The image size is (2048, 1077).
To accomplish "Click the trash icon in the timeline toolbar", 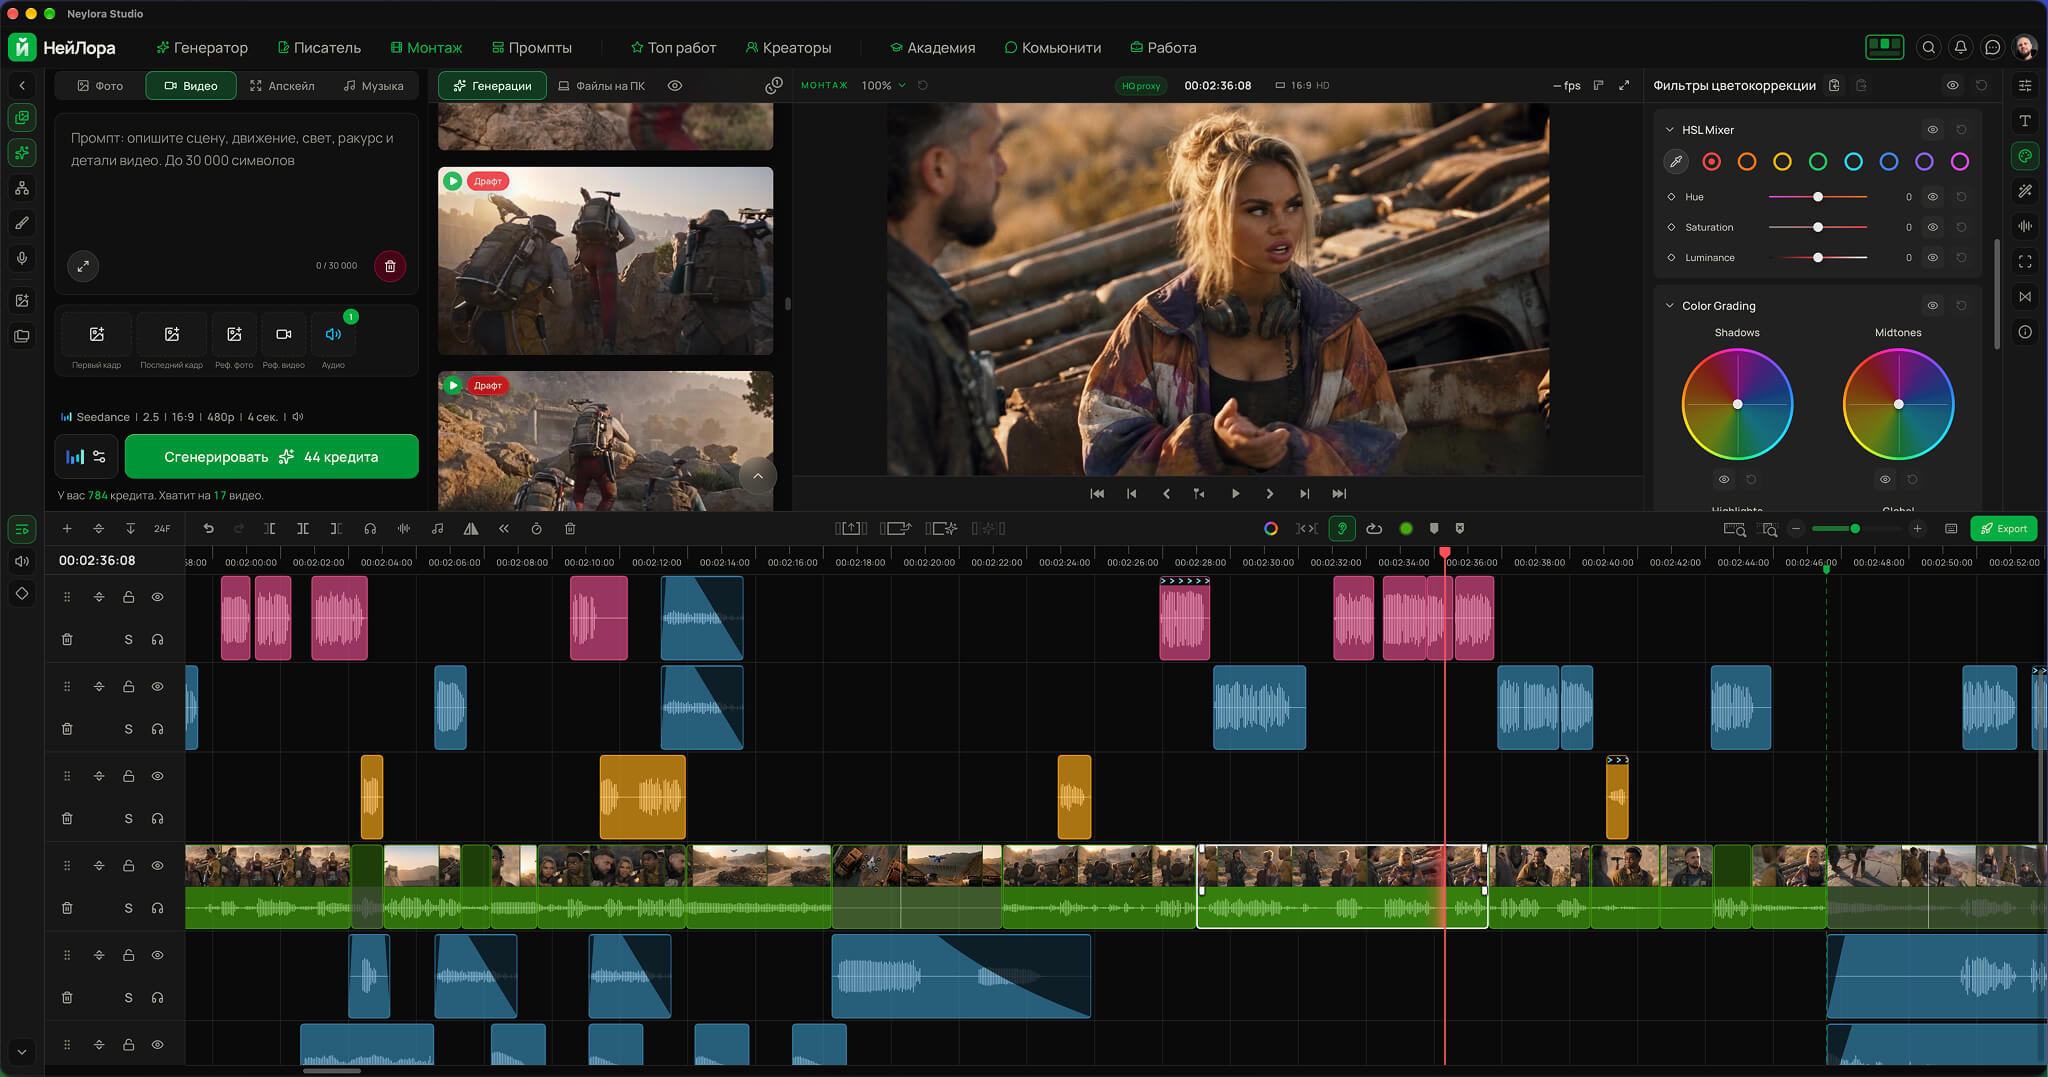I will tap(570, 529).
